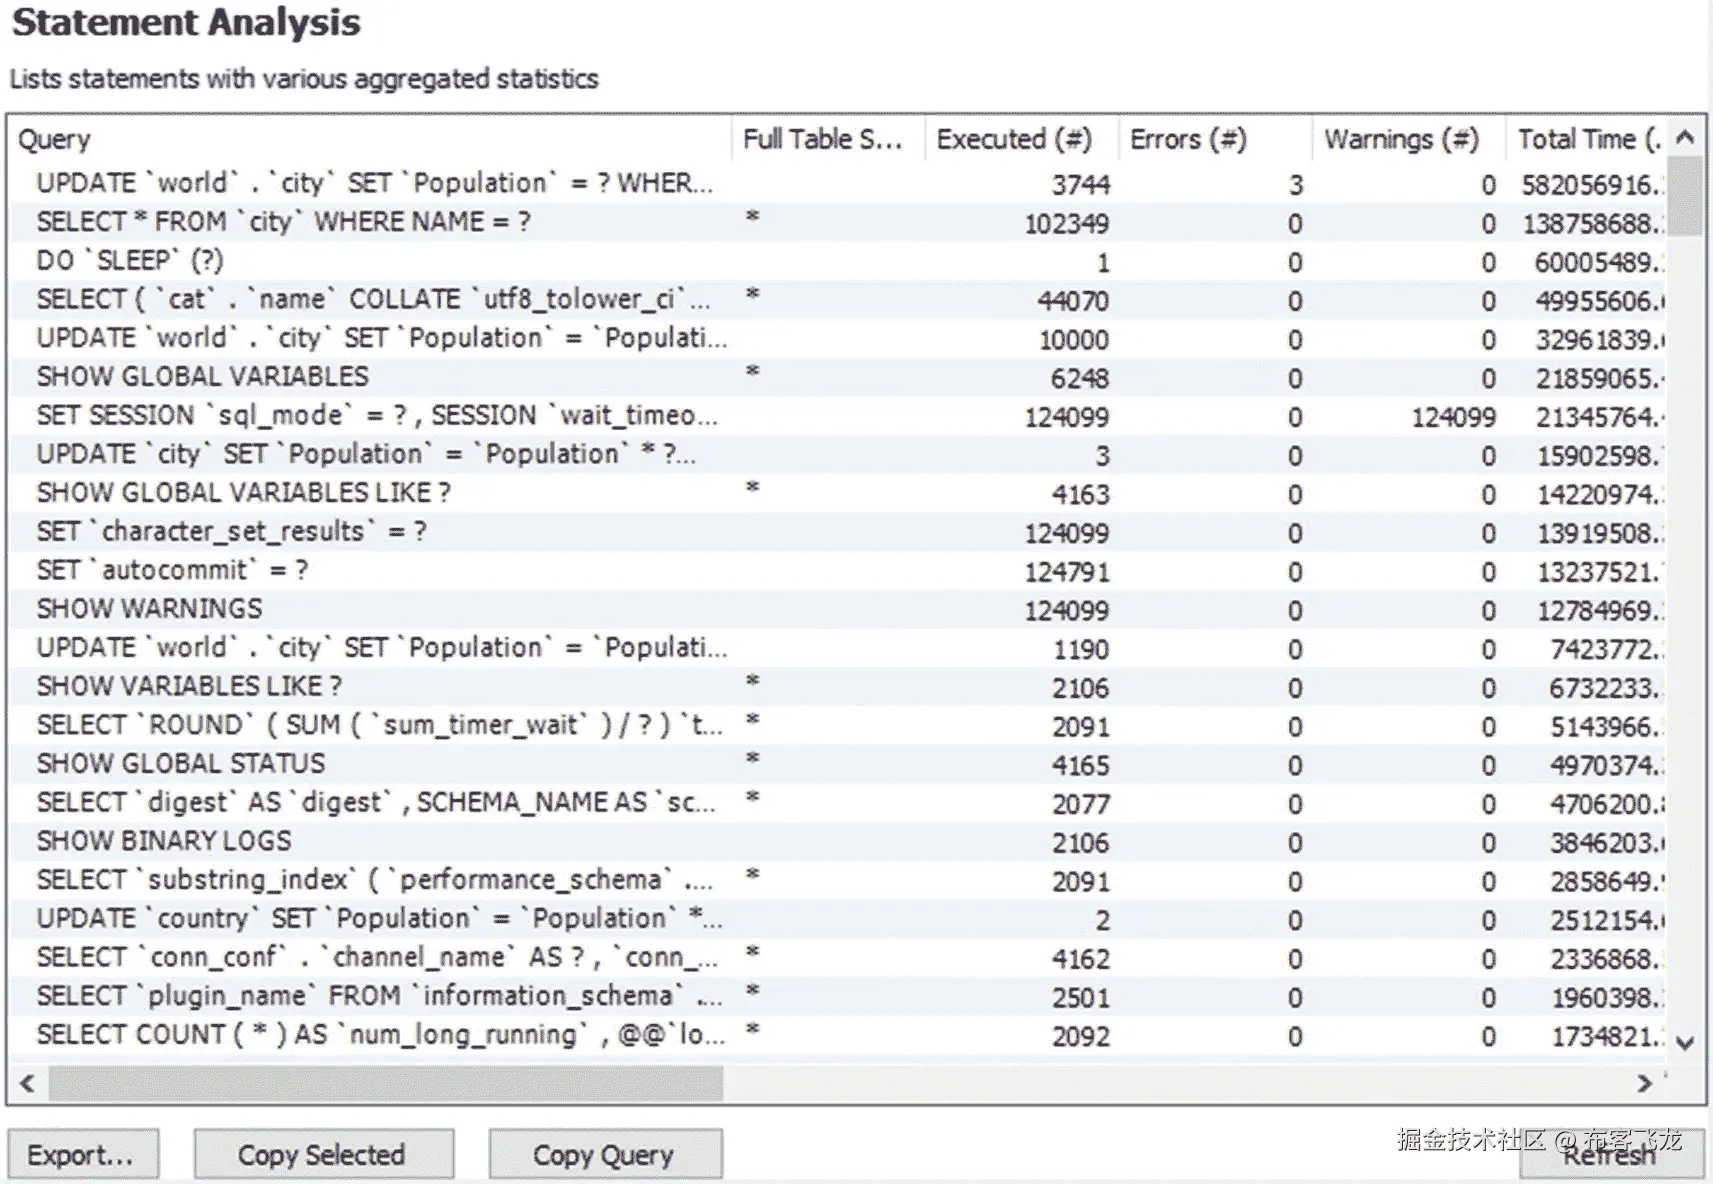This screenshot has height=1184, width=1713.
Task: Select SELECT `substring_index` (`performance_schema` row
Action: point(838,881)
